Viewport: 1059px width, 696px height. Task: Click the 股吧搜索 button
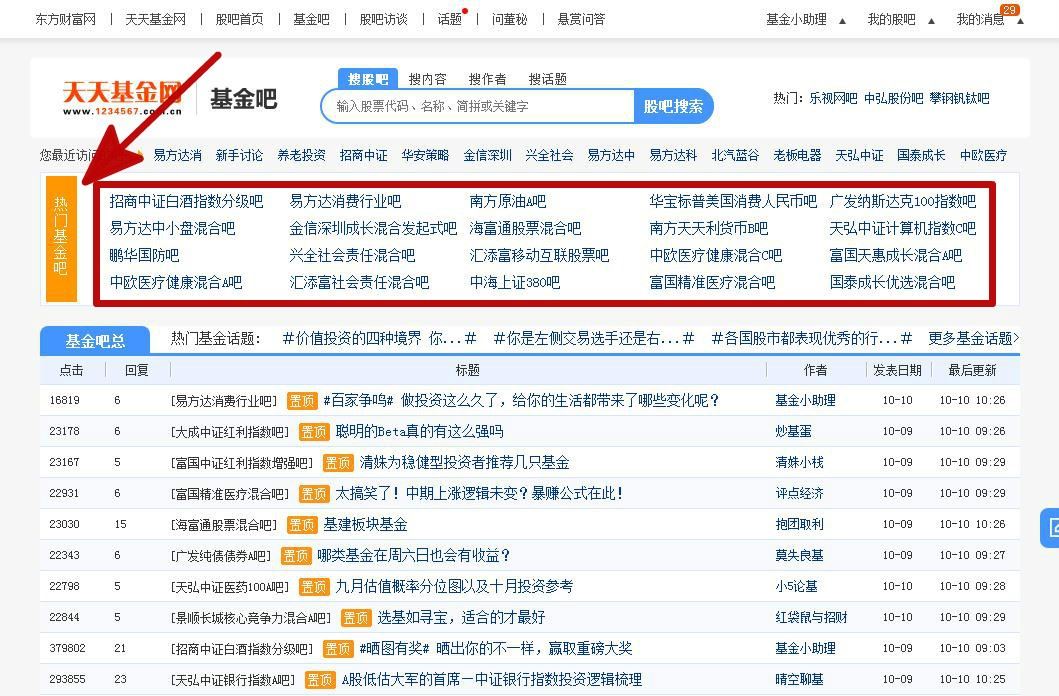tap(673, 106)
